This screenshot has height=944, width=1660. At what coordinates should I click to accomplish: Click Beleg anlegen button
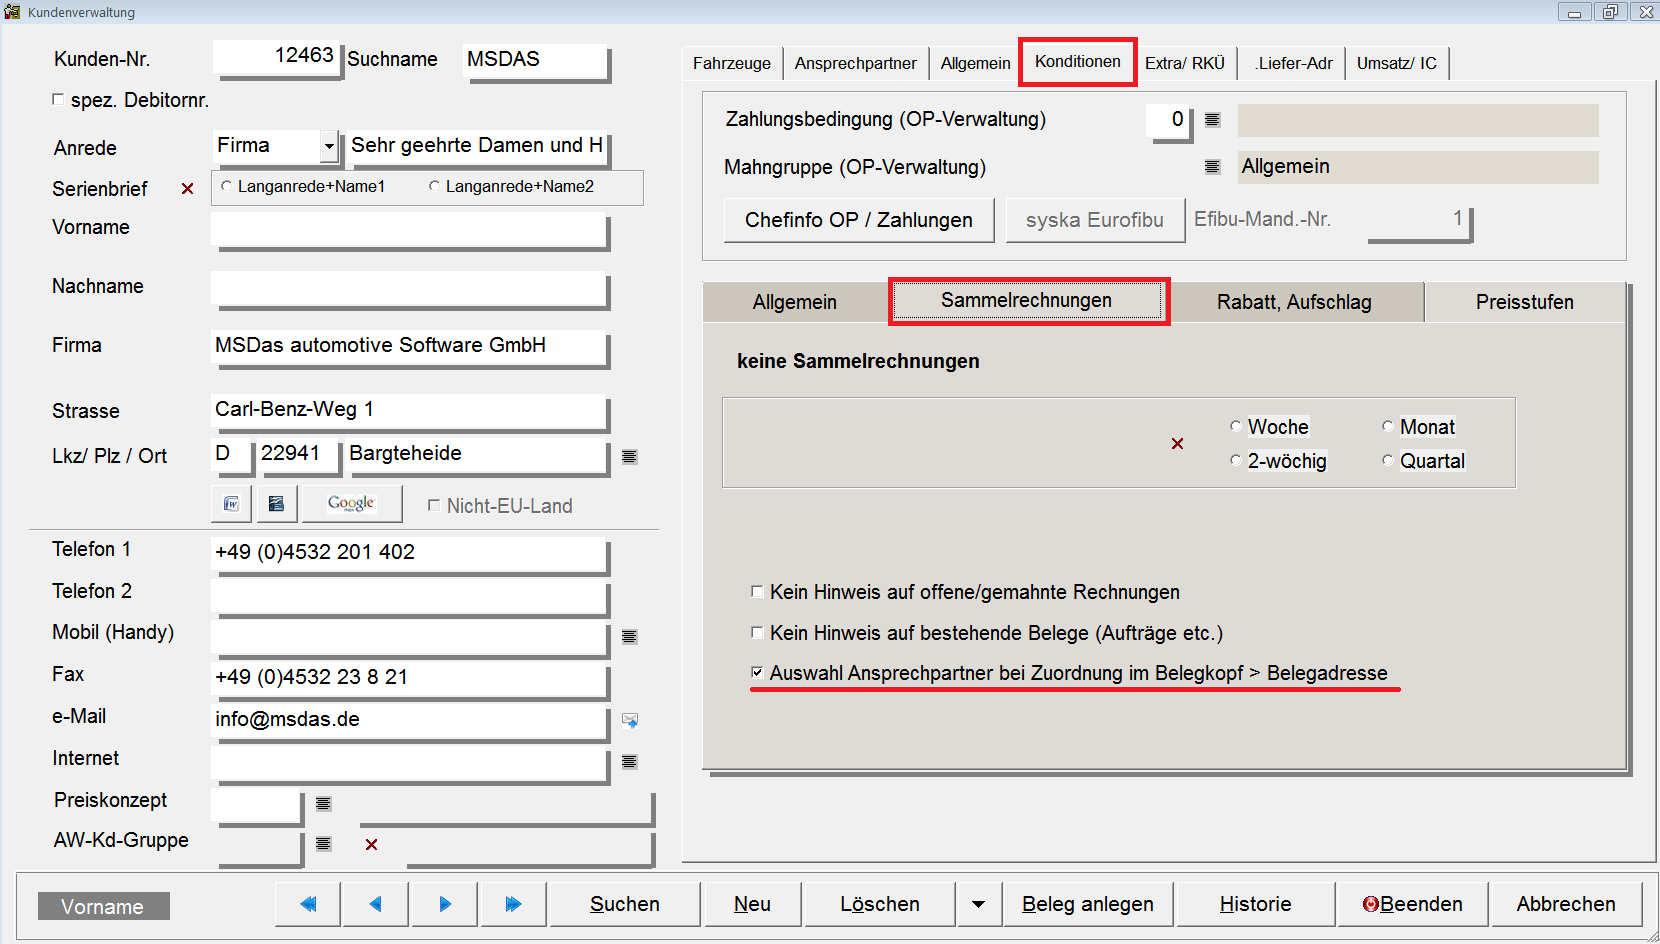[x=1088, y=904]
